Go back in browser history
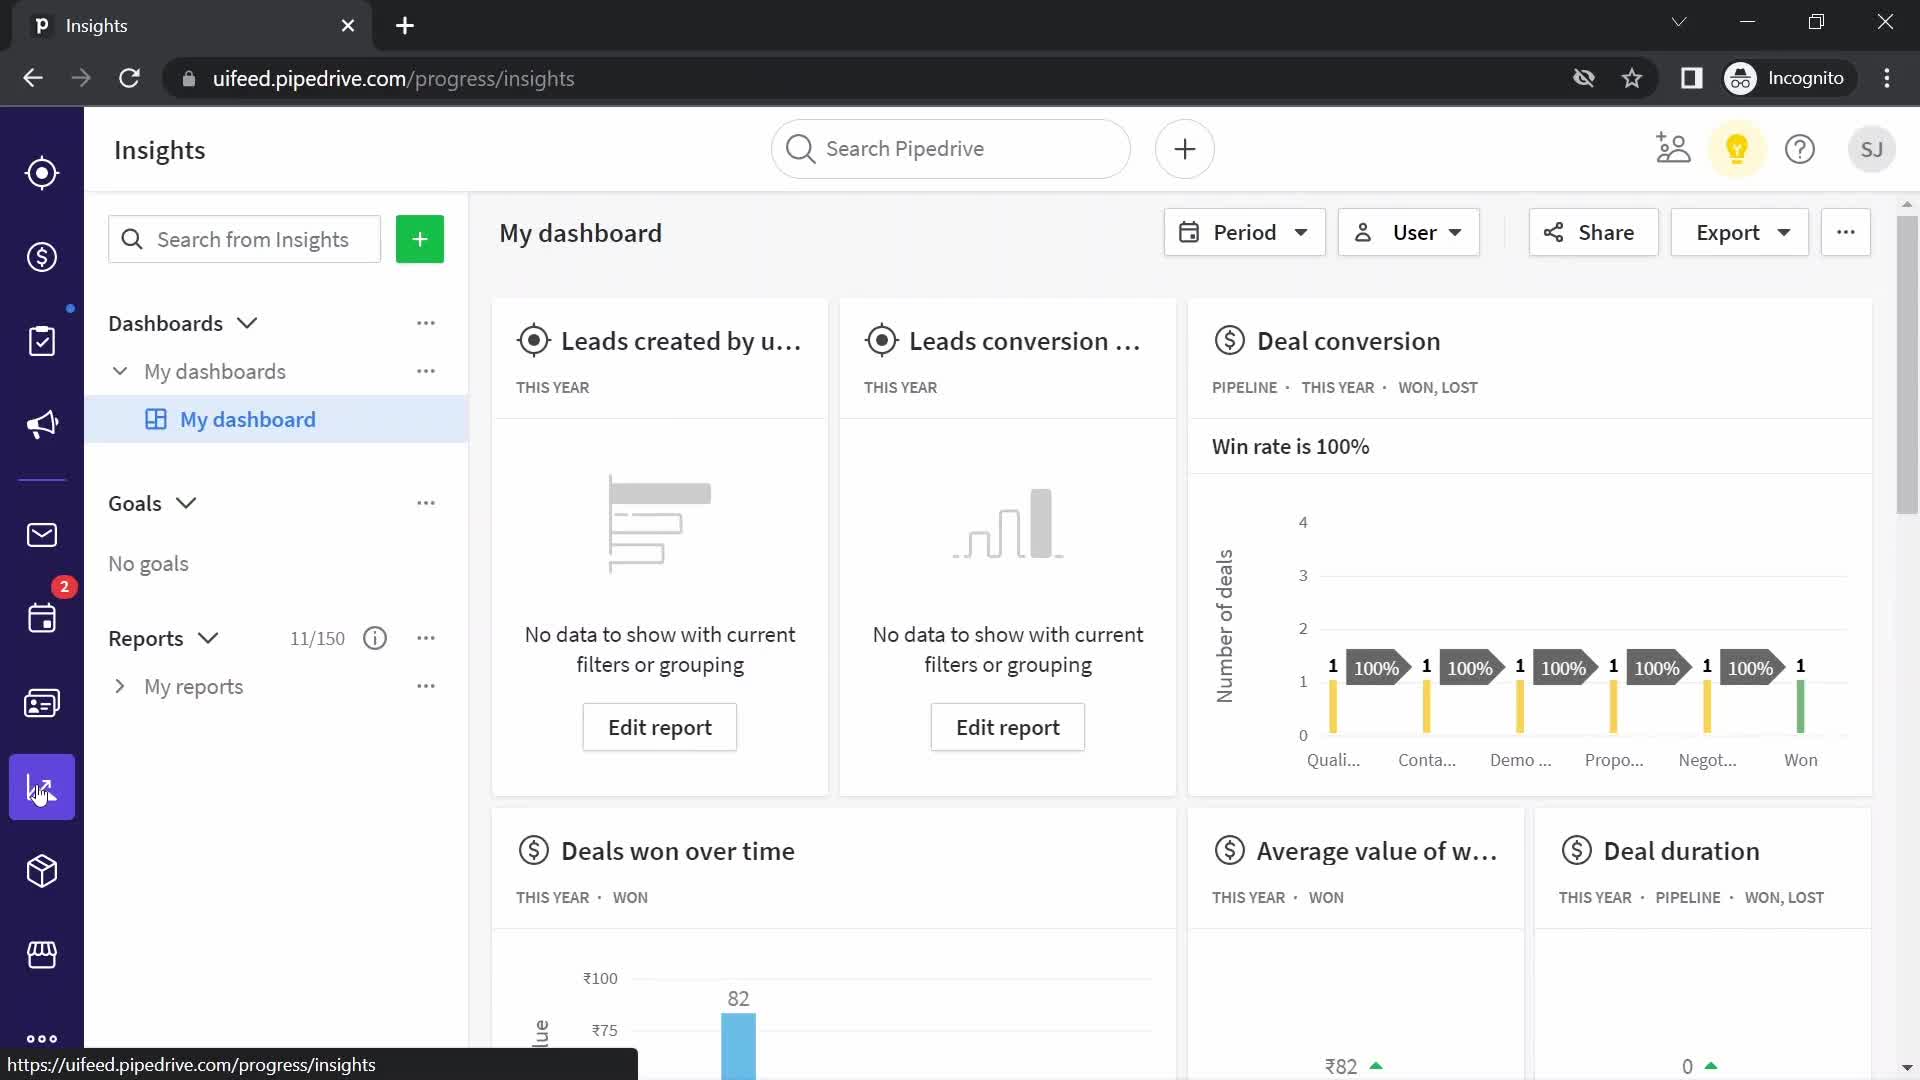The image size is (1920, 1080). tap(33, 78)
